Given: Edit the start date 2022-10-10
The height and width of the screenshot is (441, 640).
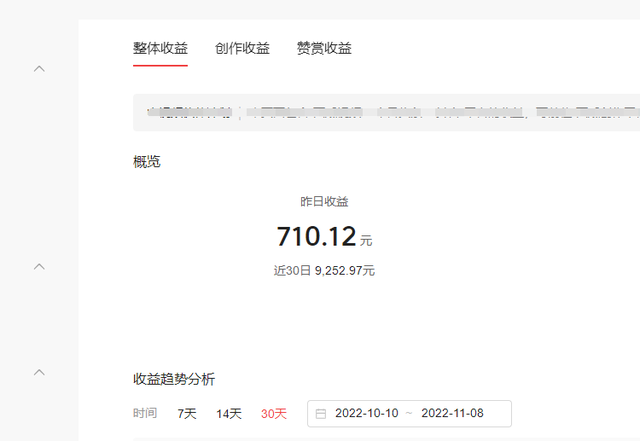Looking at the screenshot, I should click(366, 414).
